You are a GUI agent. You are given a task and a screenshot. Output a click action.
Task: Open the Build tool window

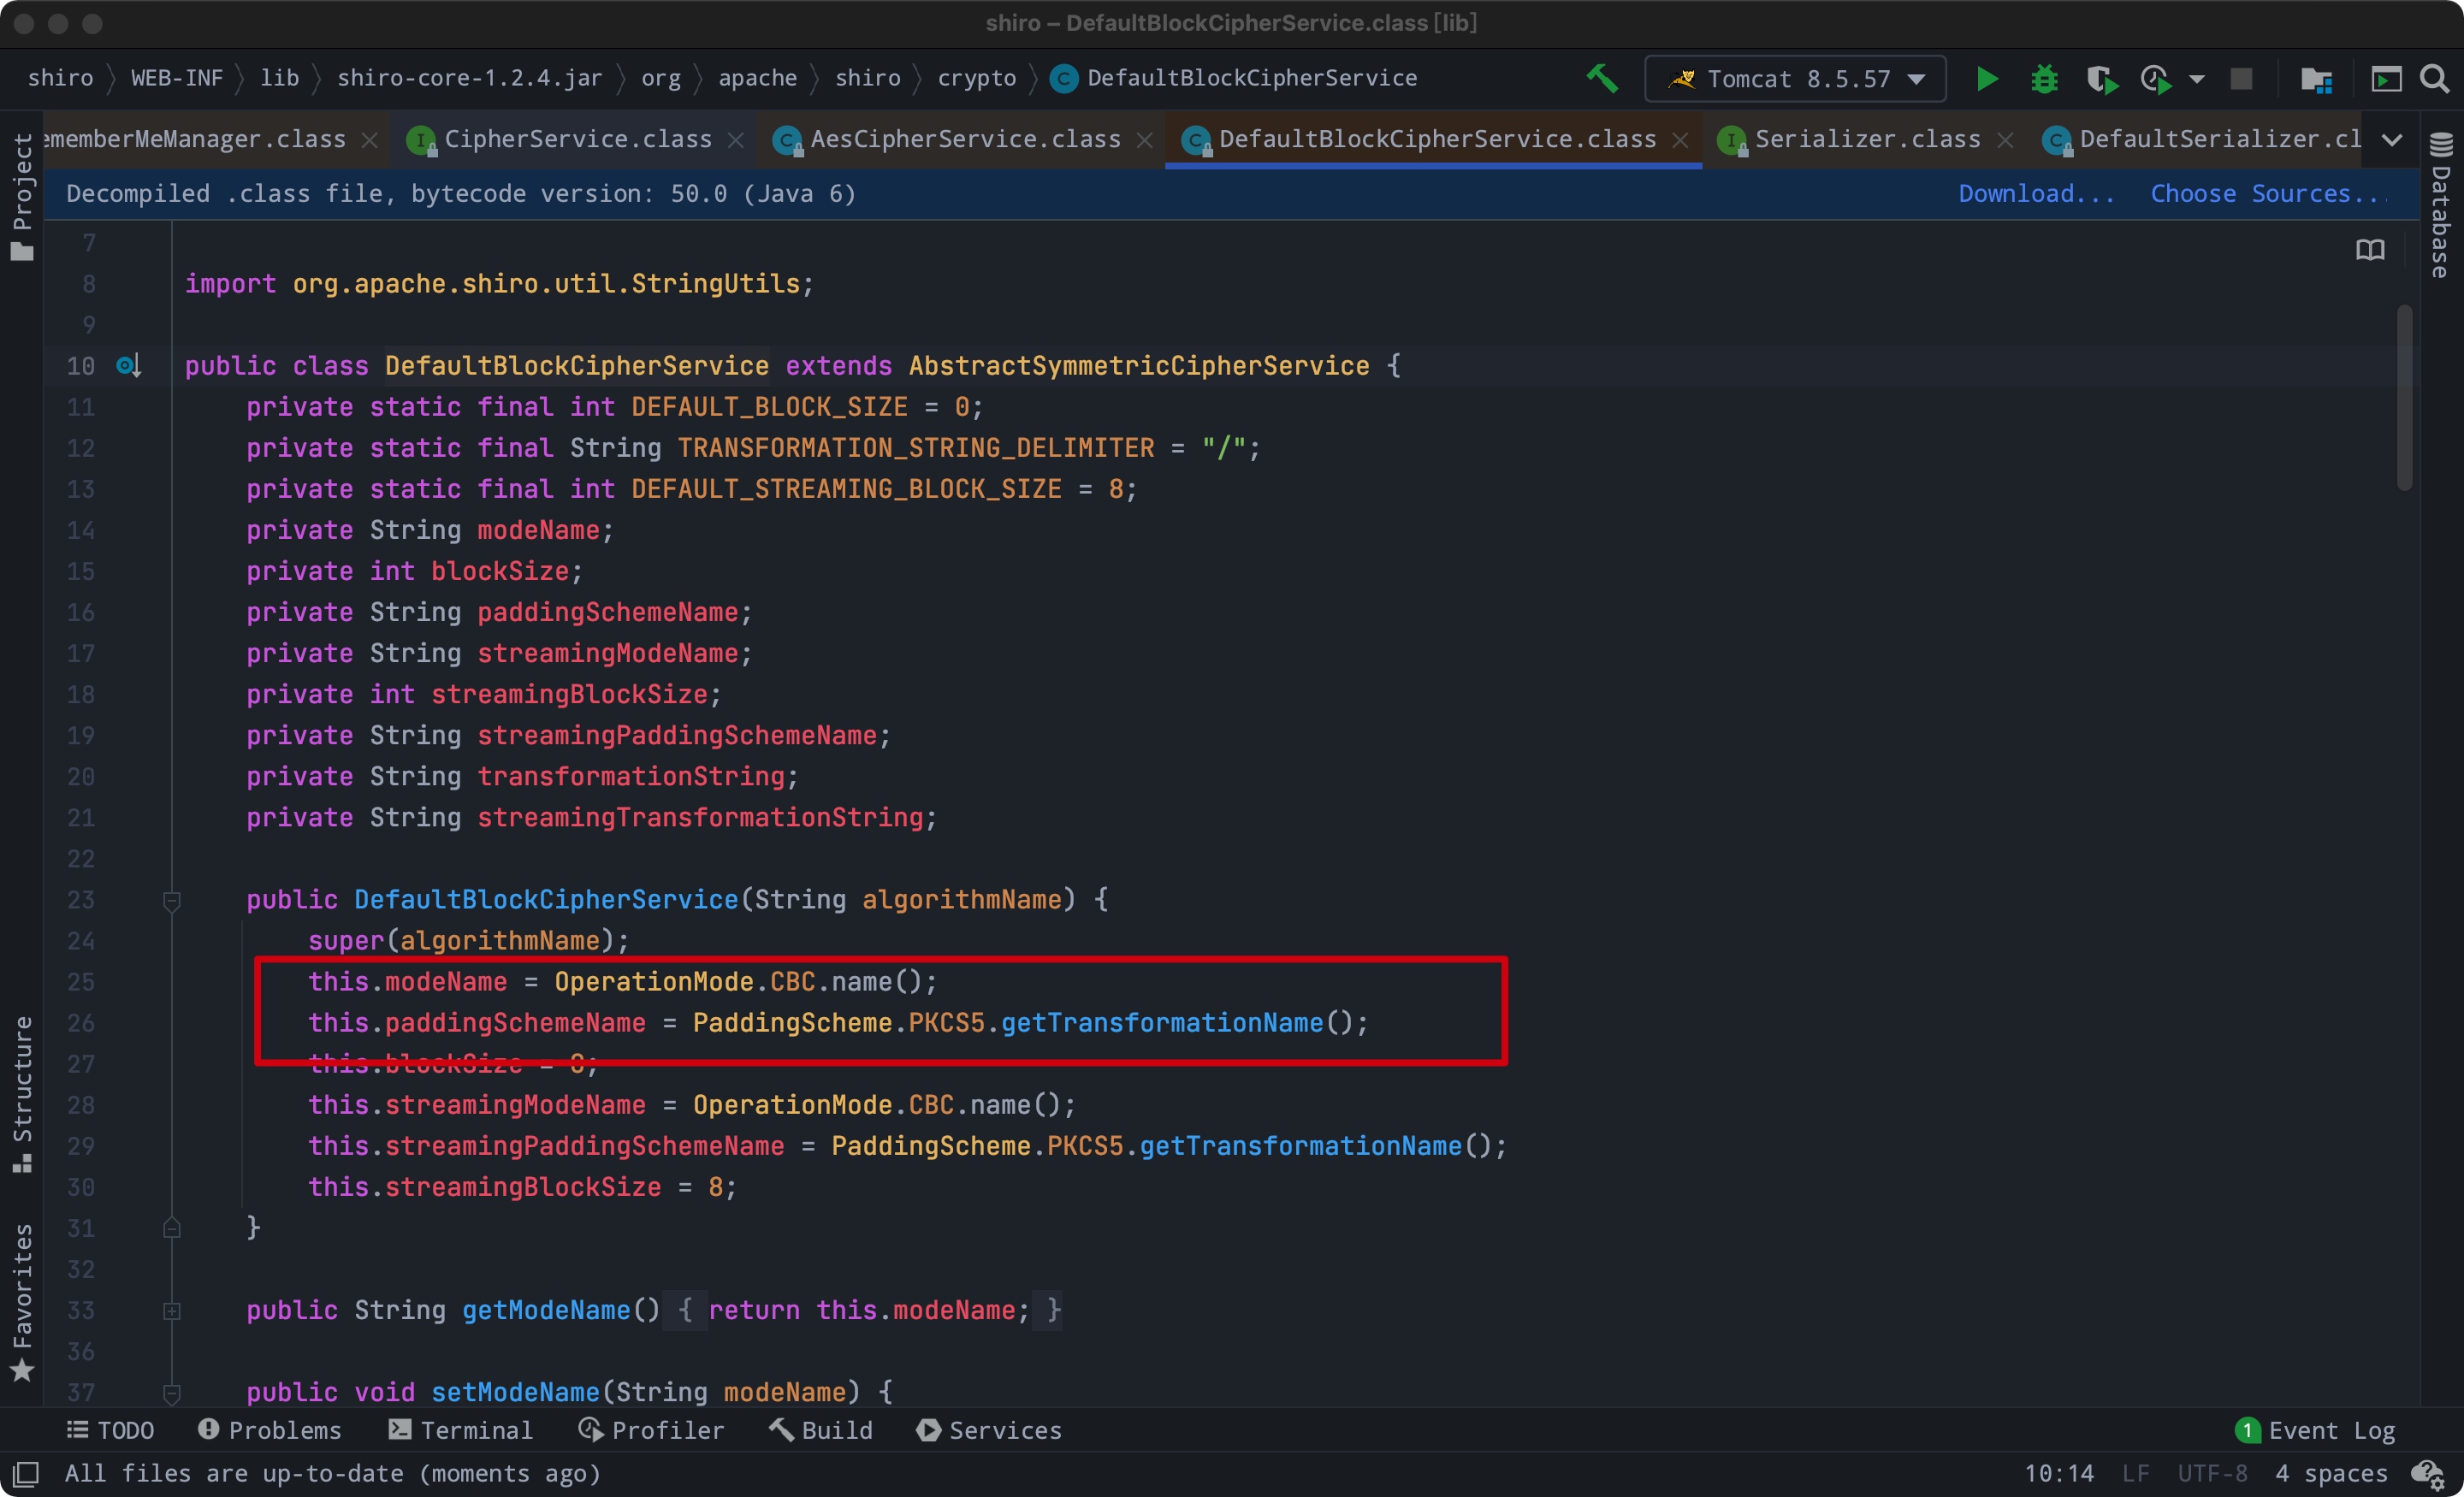coord(820,1430)
